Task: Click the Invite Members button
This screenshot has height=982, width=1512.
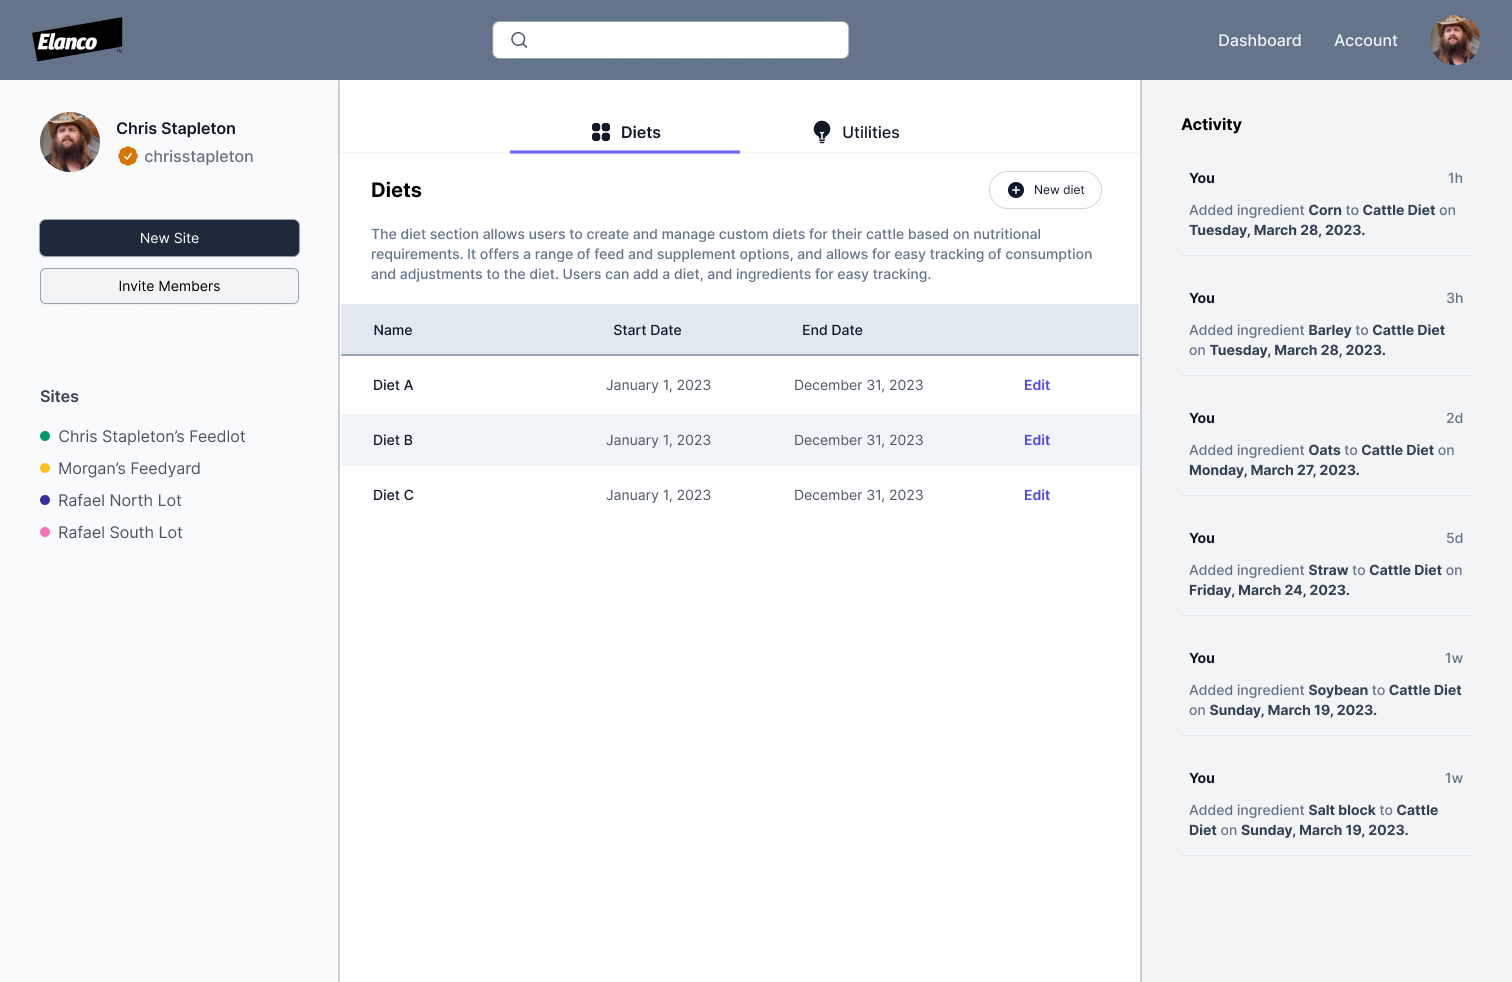Action: tap(169, 286)
